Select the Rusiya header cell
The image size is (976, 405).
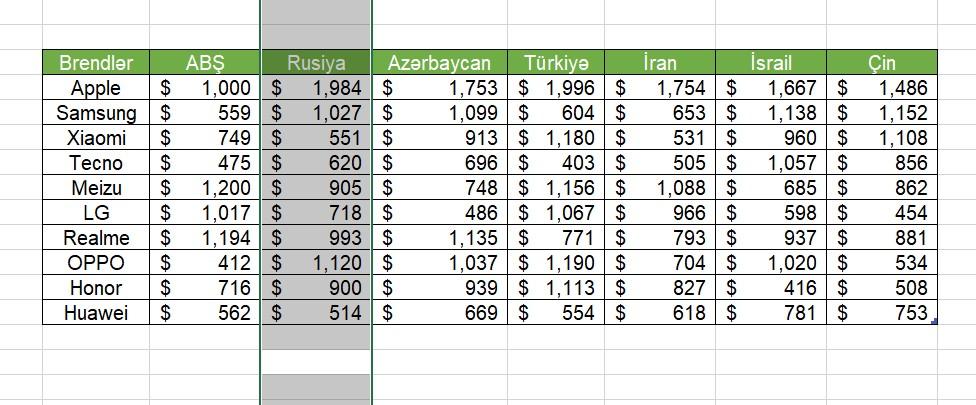(x=316, y=63)
